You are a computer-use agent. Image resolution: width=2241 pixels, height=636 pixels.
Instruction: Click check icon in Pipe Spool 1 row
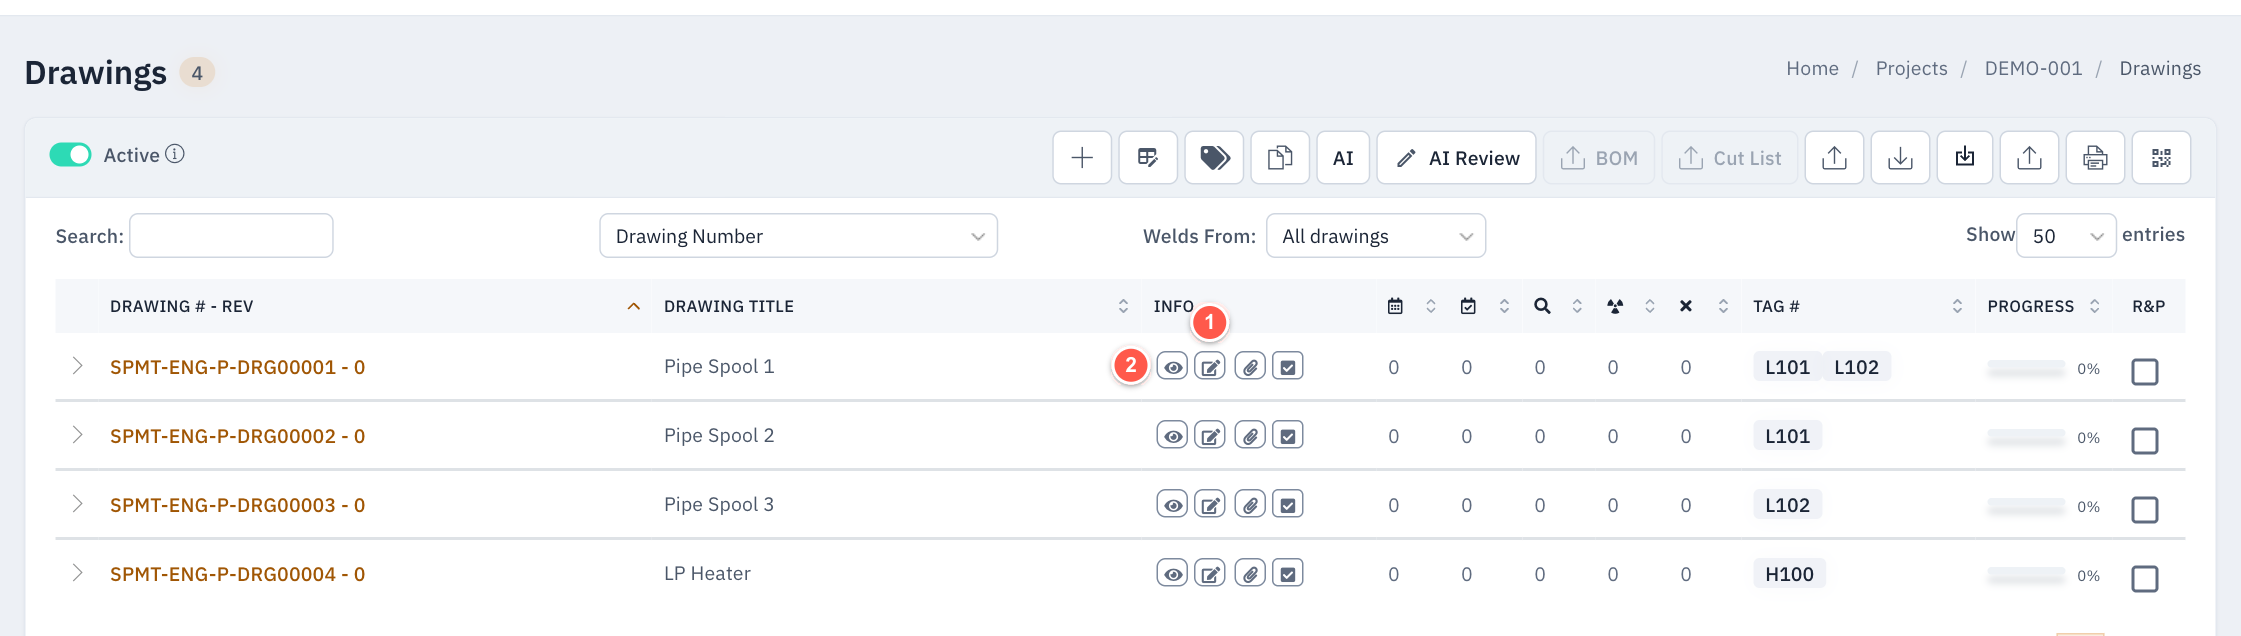1288,367
